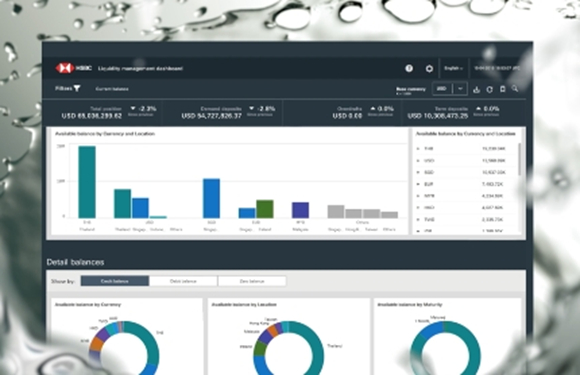The width and height of the screenshot is (580, 375).
Task: Expand the MYR row in currency list
Action: tap(418, 196)
